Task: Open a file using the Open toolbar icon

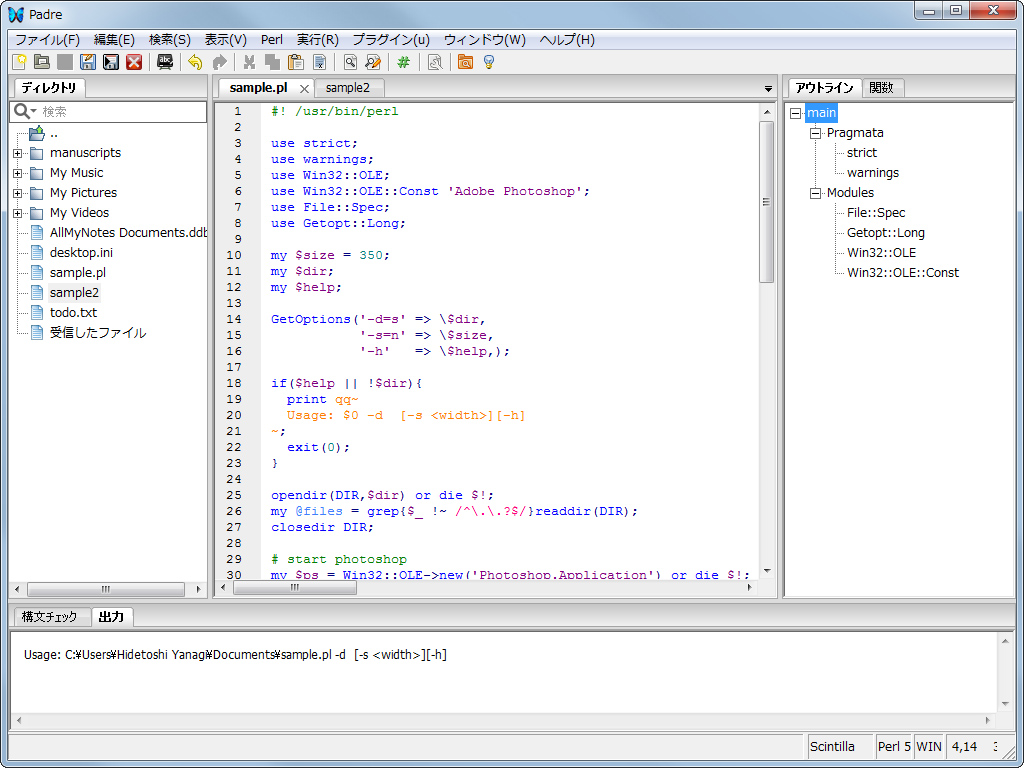Action: click(x=41, y=62)
